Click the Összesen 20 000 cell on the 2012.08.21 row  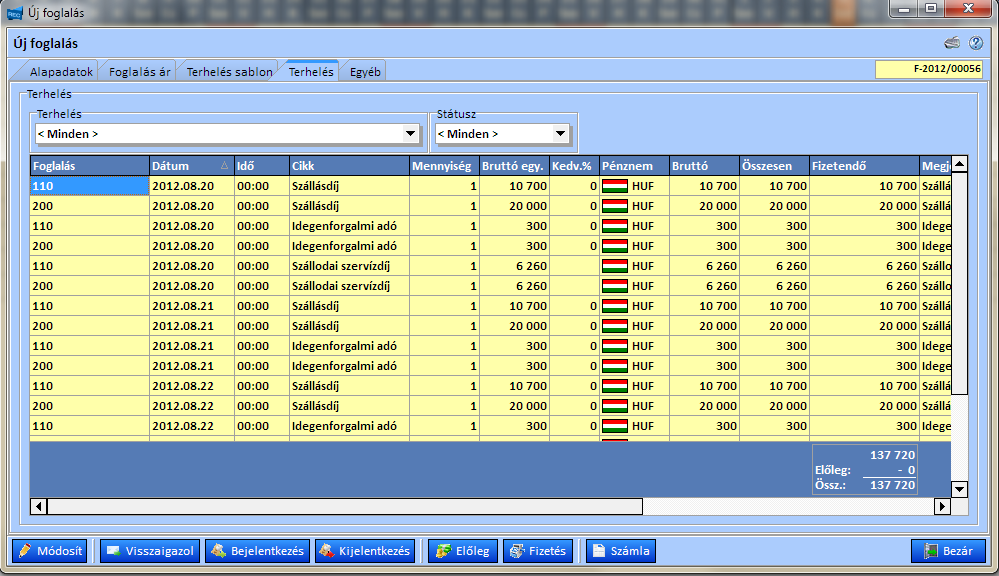pyautogui.click(x=774, y=326)
